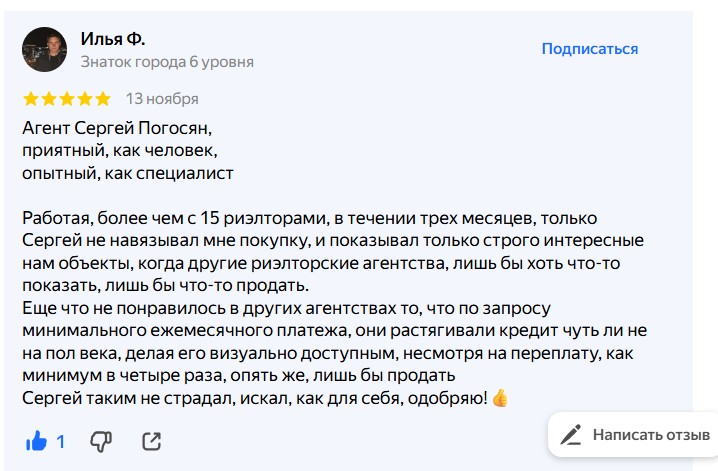Click the thumbs-up emoji ending the review

(x=500, y=397)
